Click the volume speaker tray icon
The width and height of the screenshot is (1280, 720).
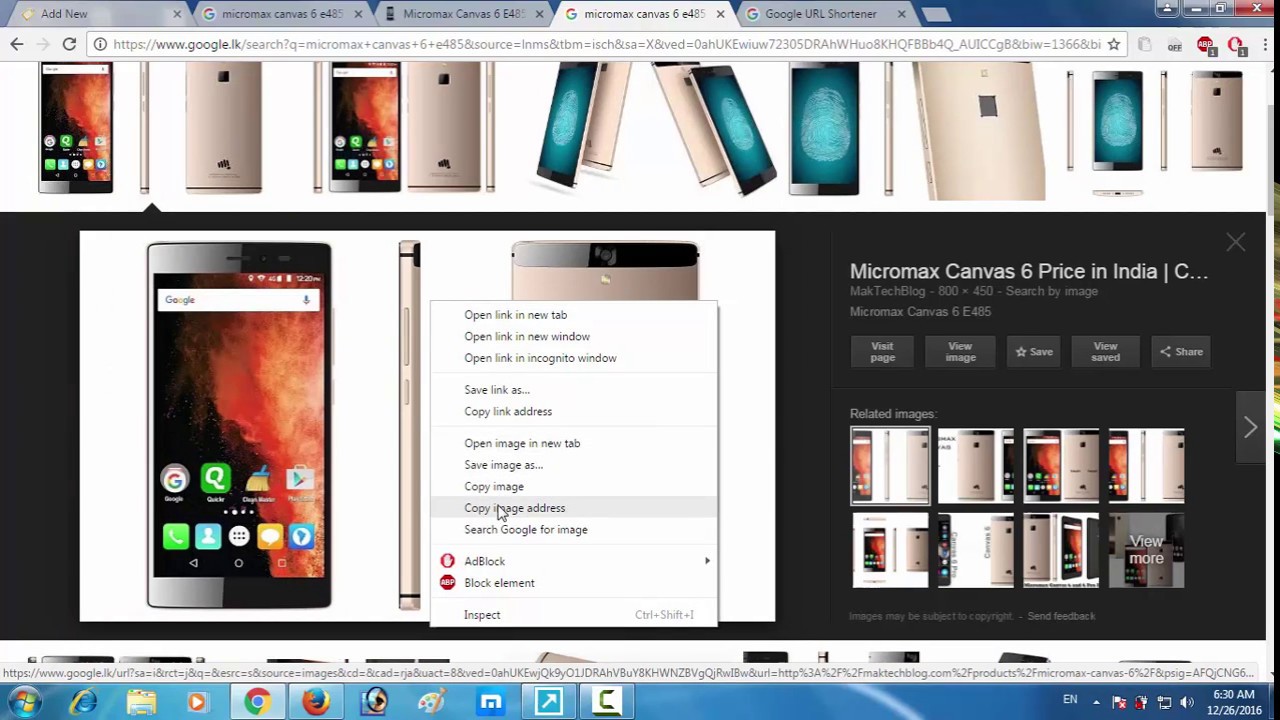1187,702
